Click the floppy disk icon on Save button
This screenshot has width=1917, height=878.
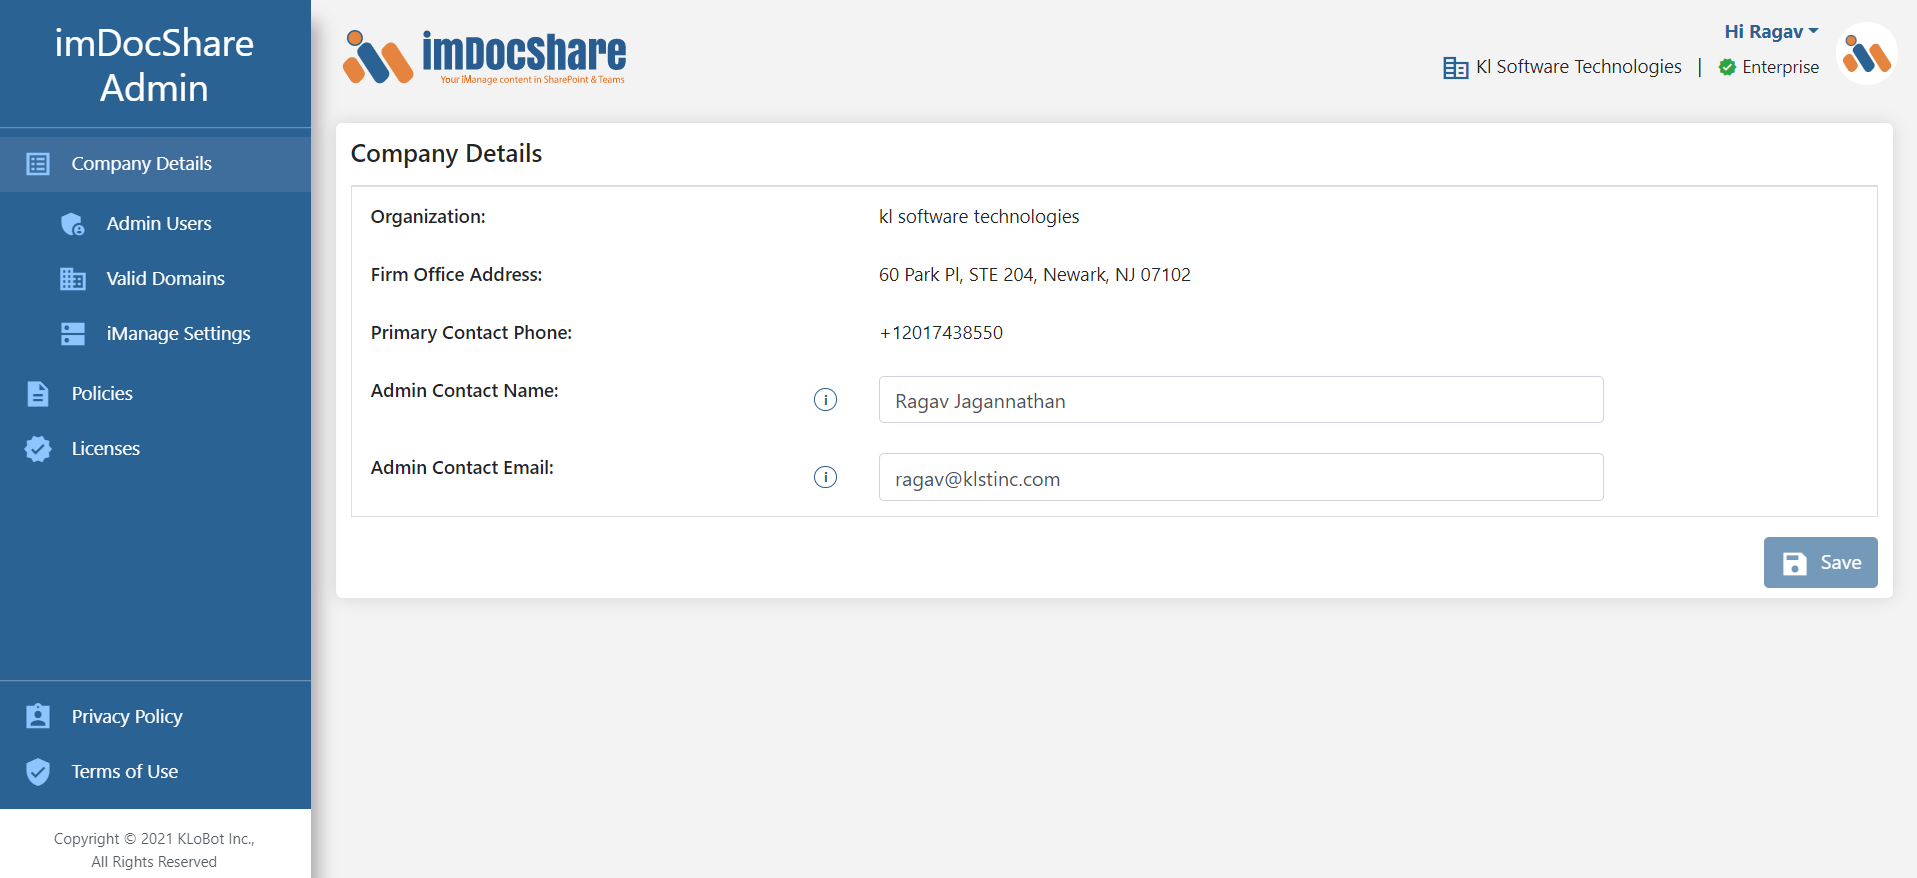[1795, 563]
